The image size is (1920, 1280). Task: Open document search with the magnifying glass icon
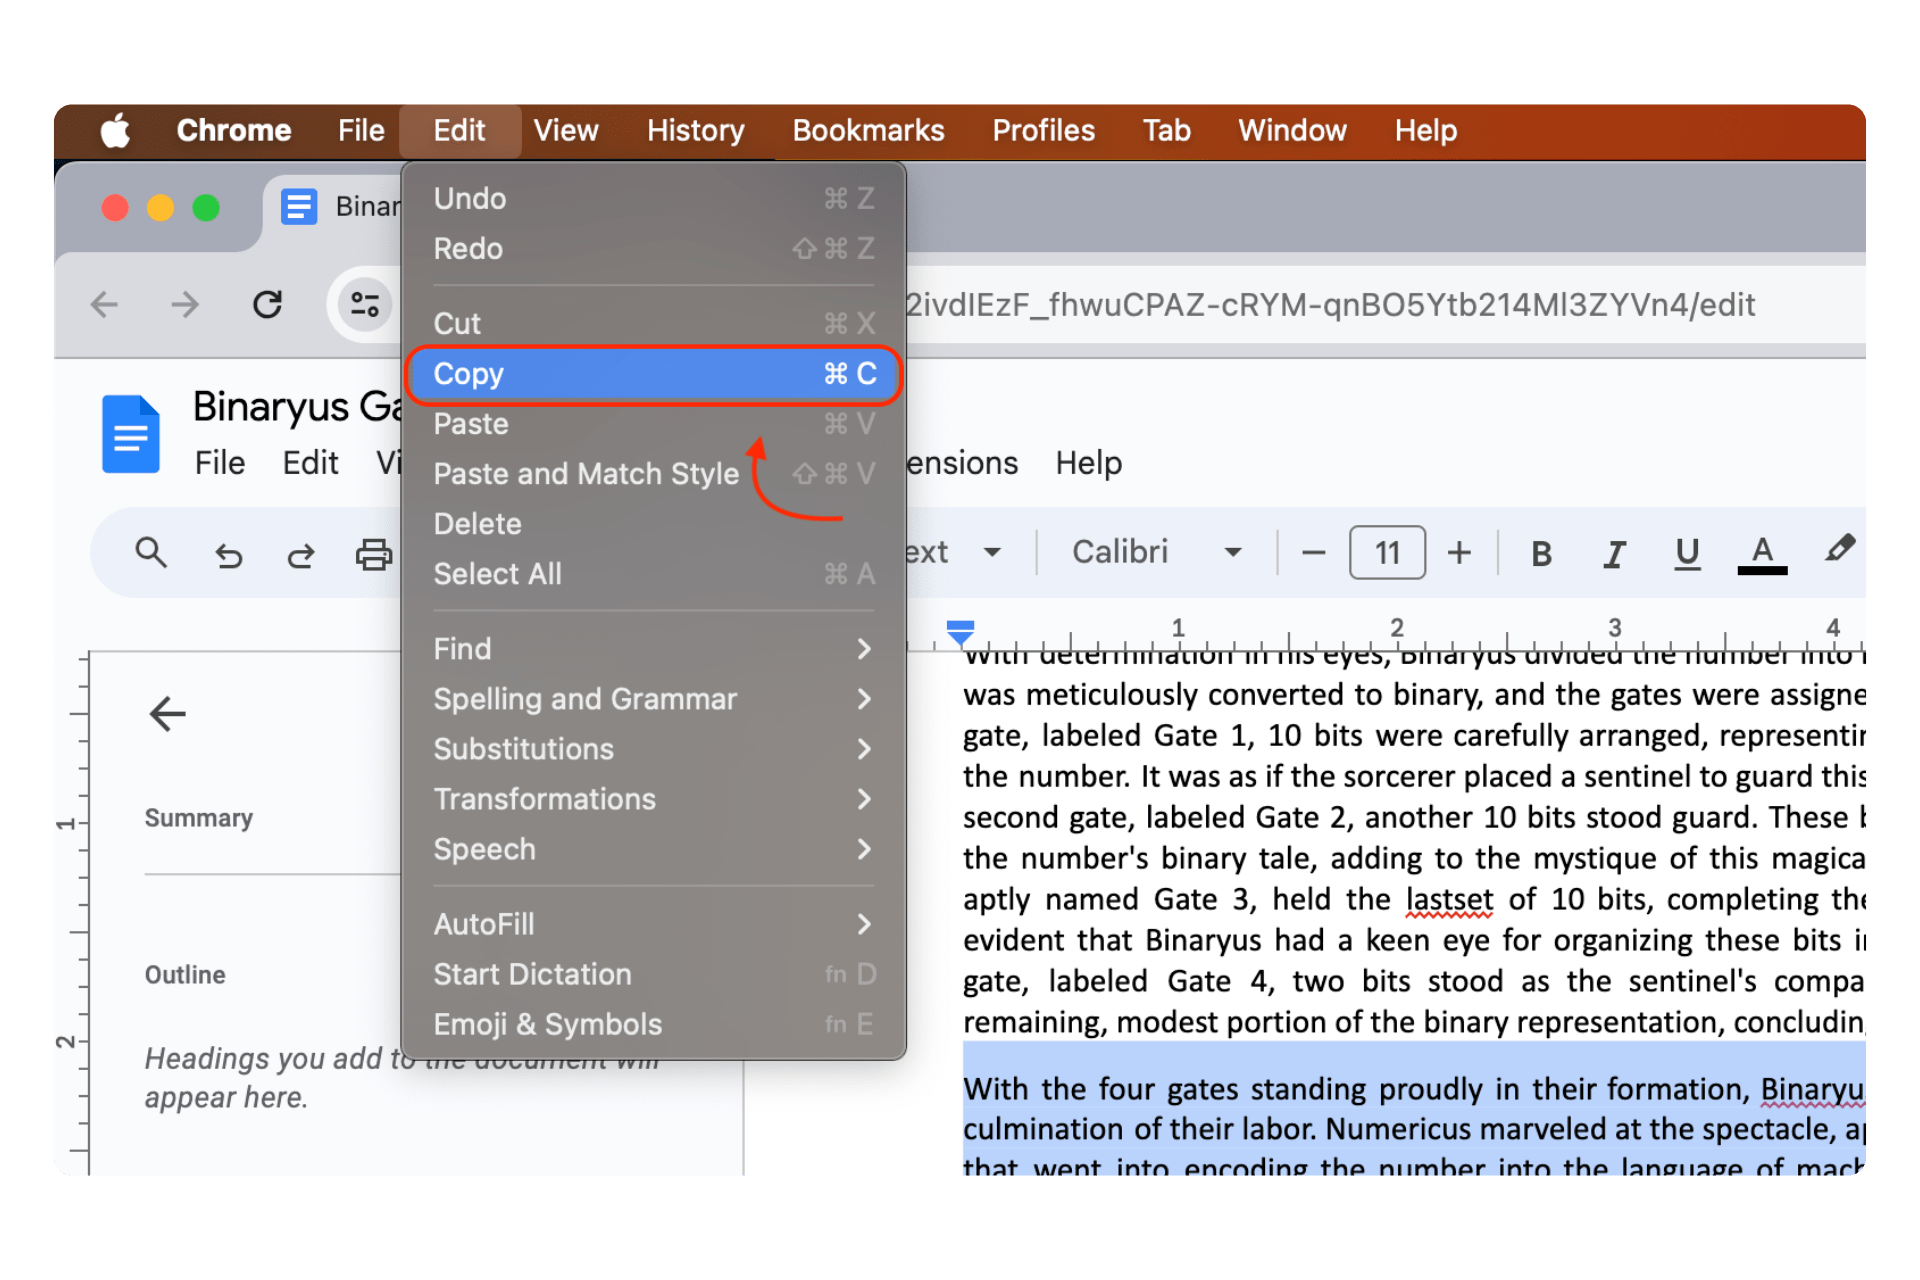click(152, 553)
